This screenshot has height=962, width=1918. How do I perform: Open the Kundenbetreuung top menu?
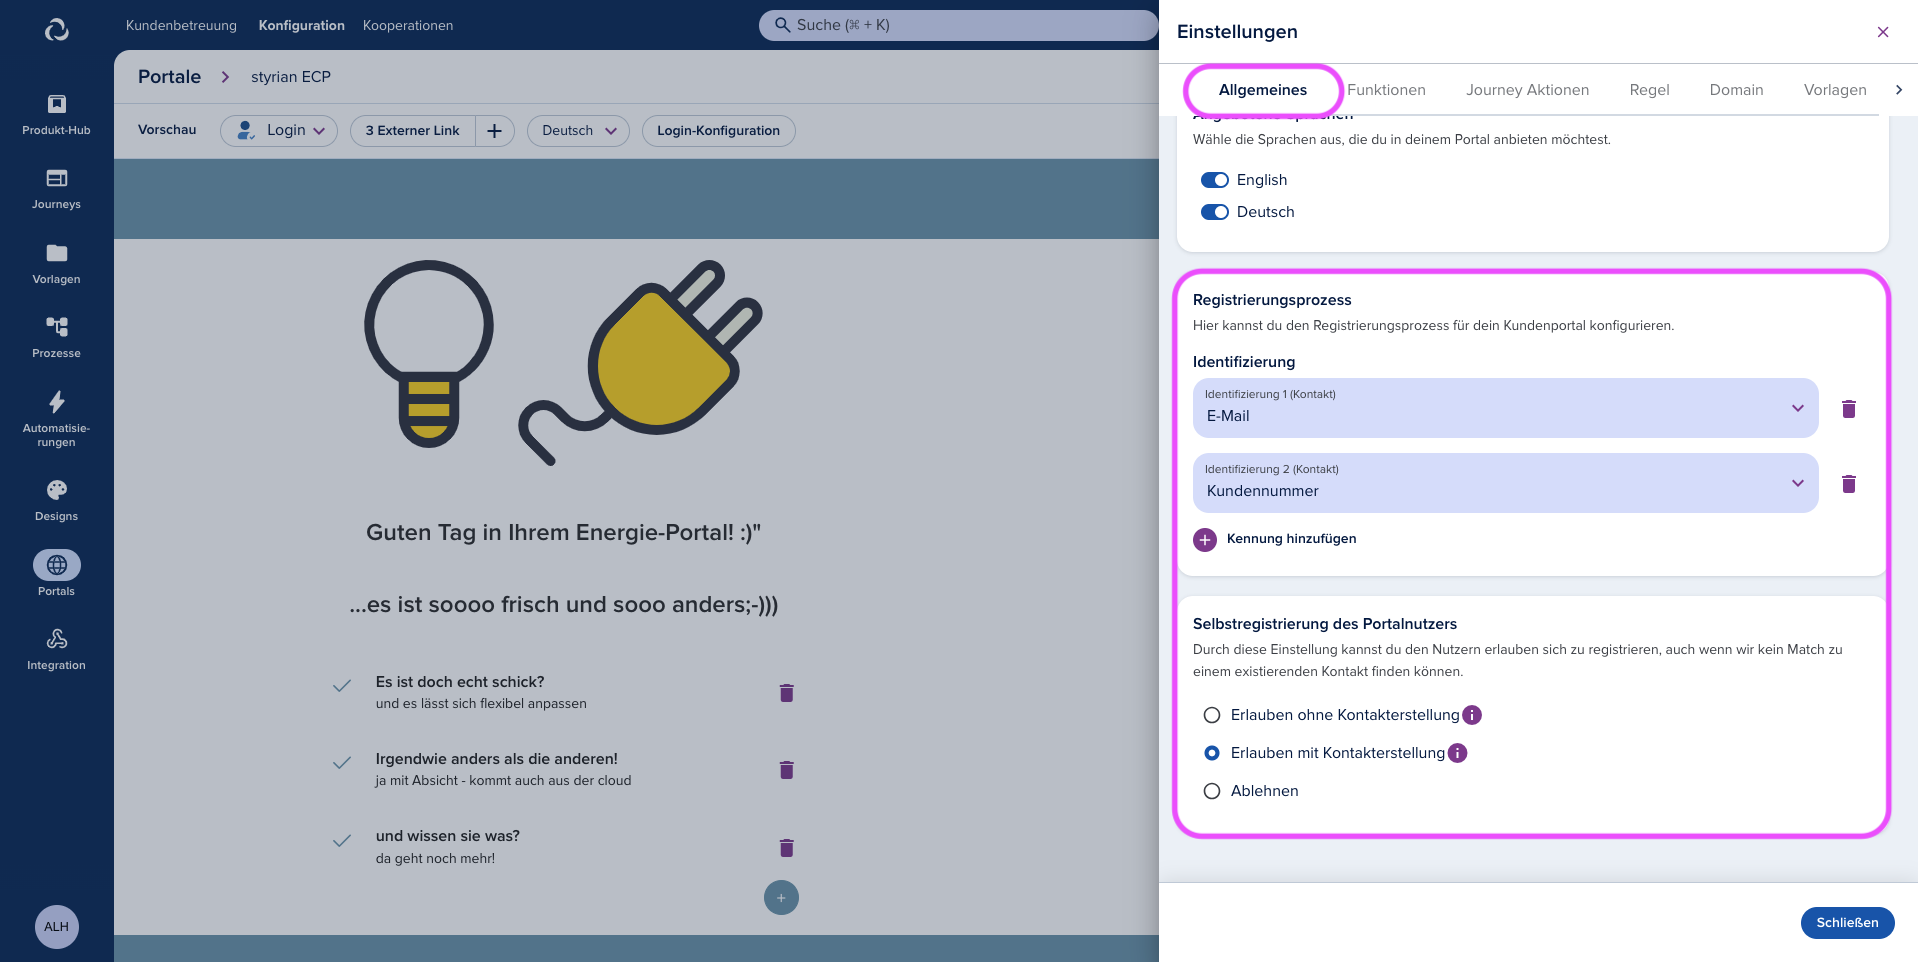(181, 25)
